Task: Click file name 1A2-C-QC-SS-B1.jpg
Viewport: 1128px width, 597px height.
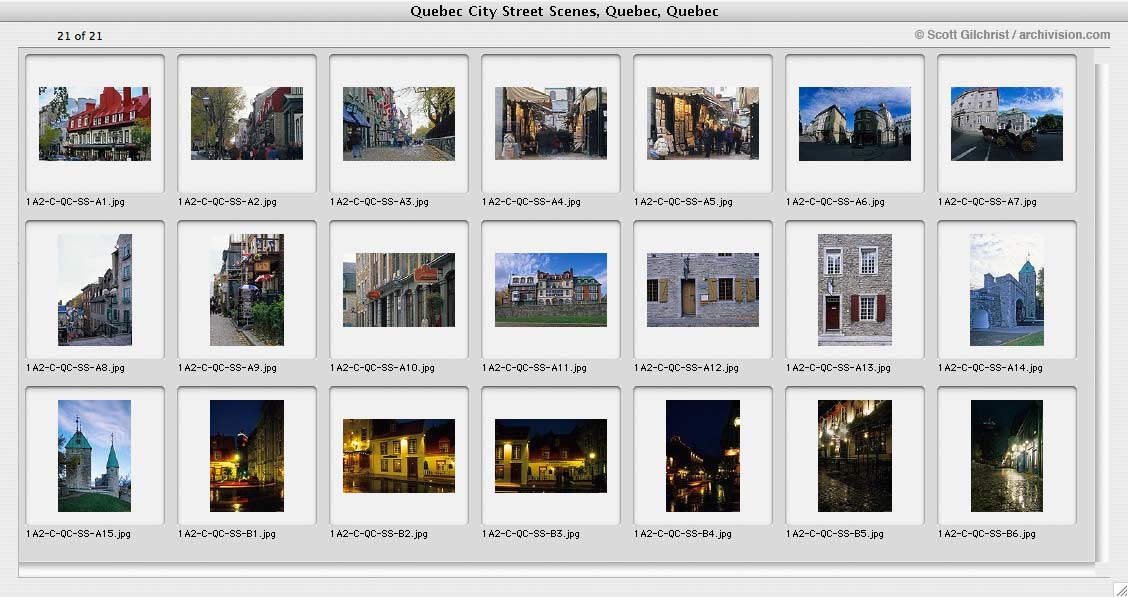Action: coord(227,534)
